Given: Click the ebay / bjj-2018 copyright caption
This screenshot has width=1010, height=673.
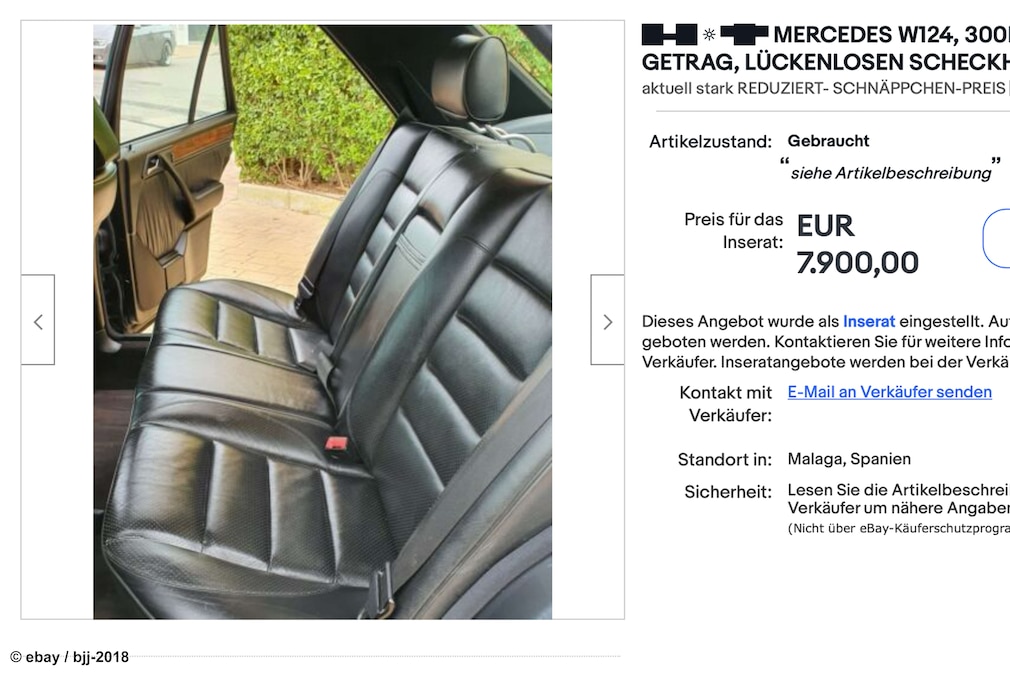Looking at the screenshot, I should pos(70,657).
